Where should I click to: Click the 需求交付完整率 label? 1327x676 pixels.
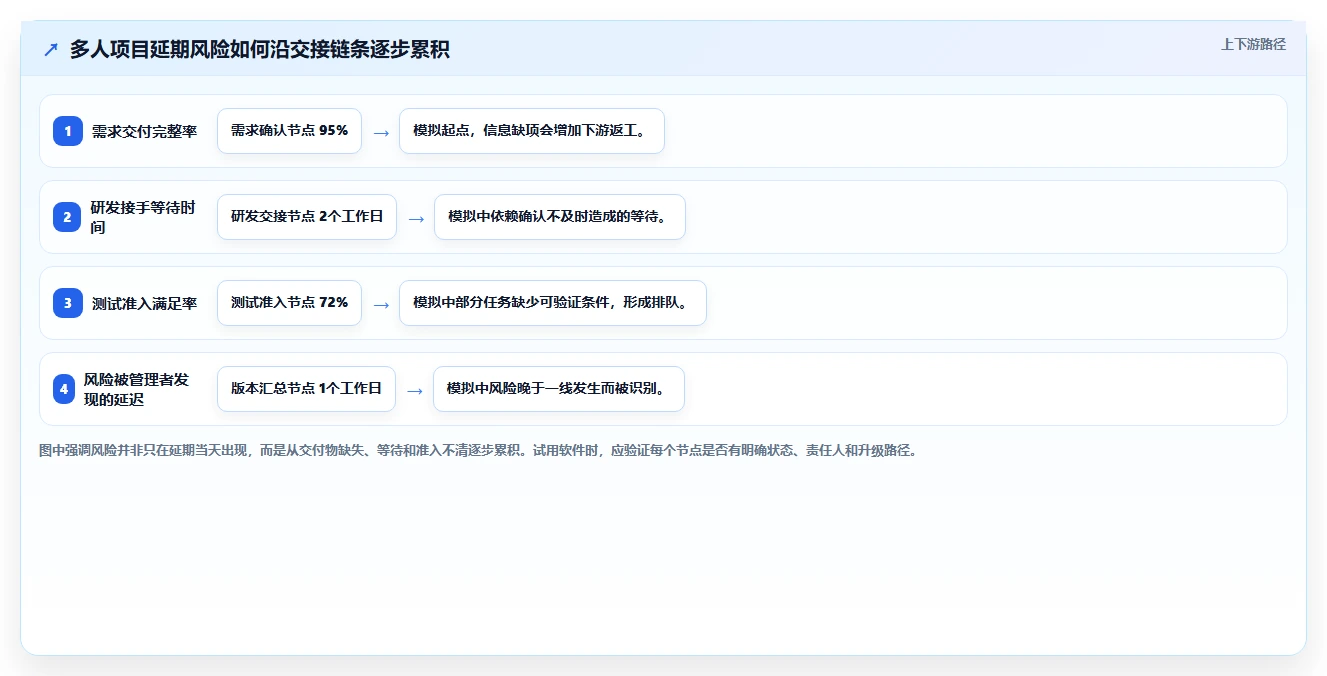pyautogui.click(x=145, y=131)
